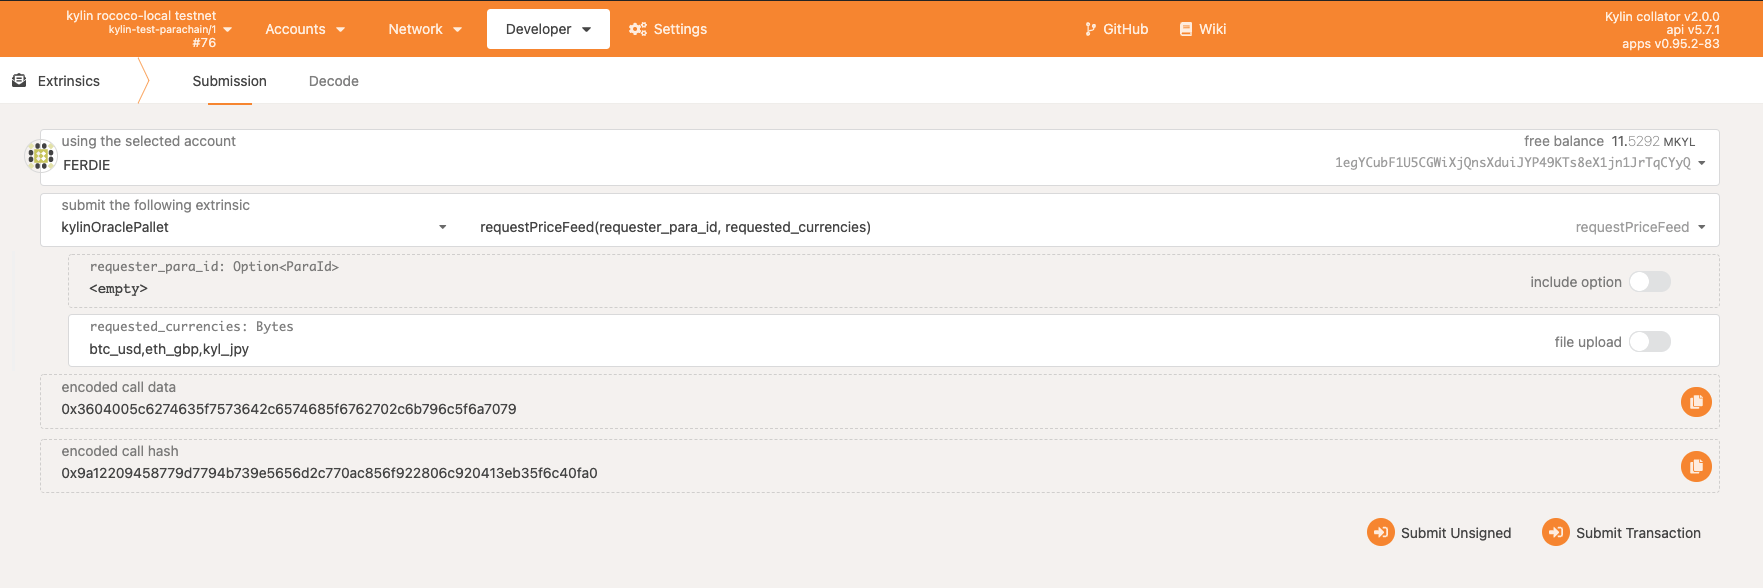1763x588 pixels.
Task: Click the Extrinsics section icon
Action: 19,81
